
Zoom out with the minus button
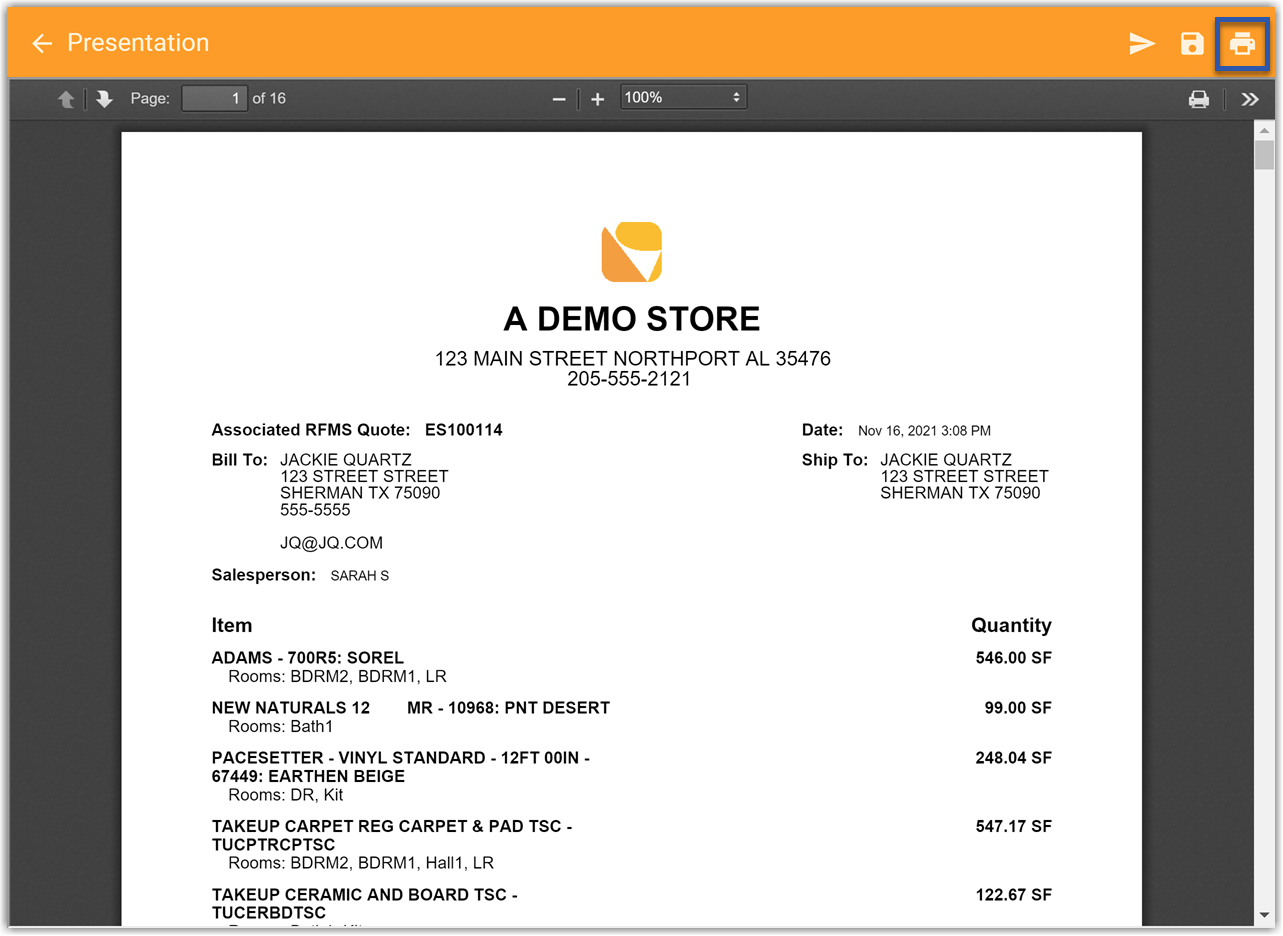(x=559, y=99)
